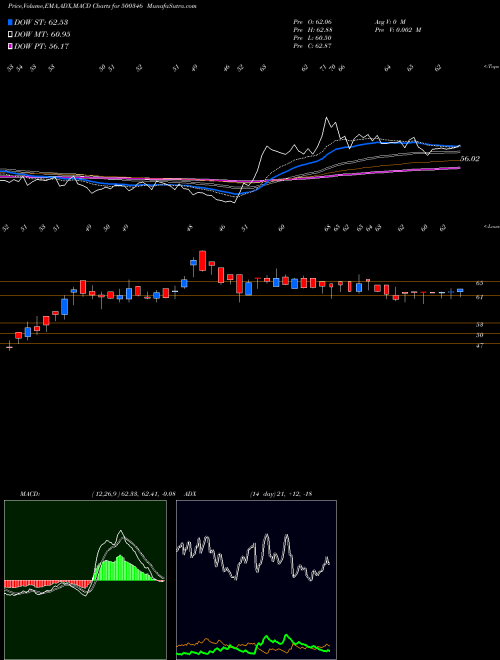Click the 47 price level label

479,346
